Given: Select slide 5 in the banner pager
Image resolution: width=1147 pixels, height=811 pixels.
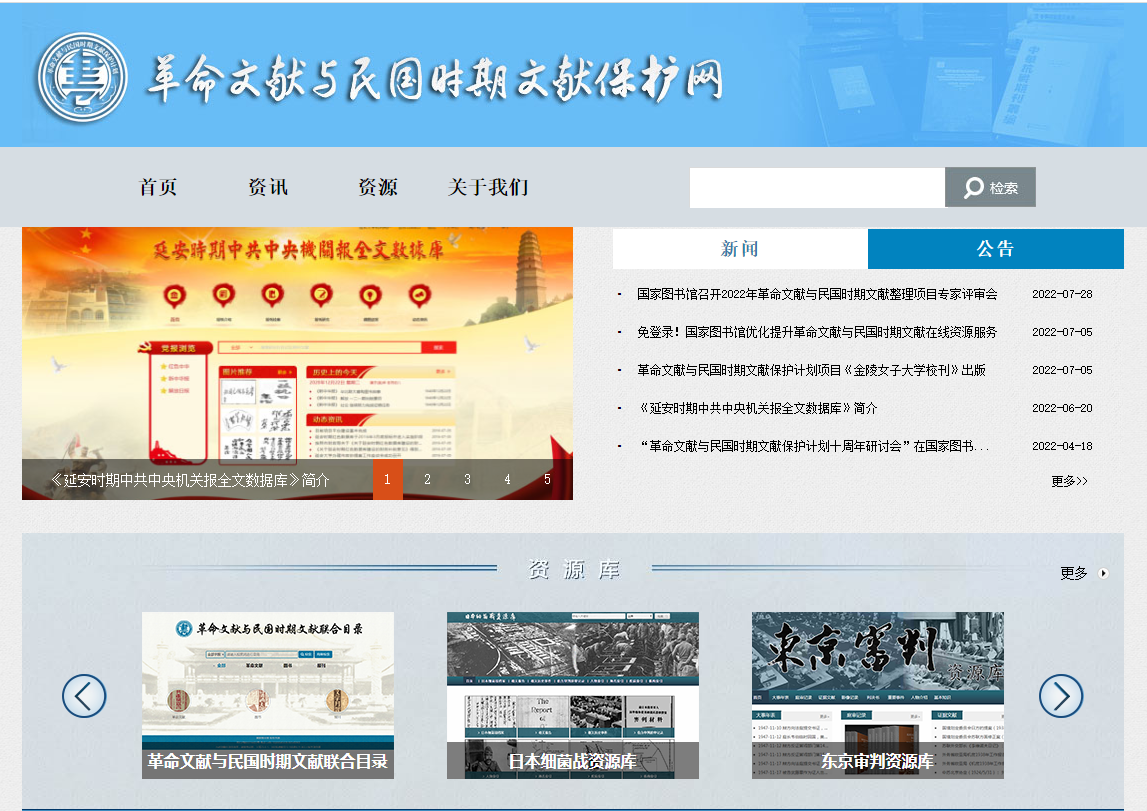Looking at the screenshot, I should point(547,480).
